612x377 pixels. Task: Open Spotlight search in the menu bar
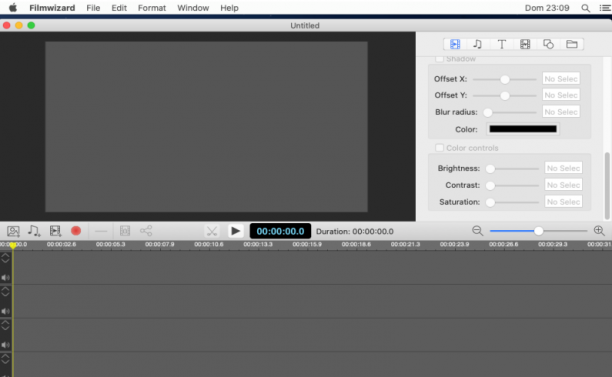pyautogui.click(x=585, y=8)
